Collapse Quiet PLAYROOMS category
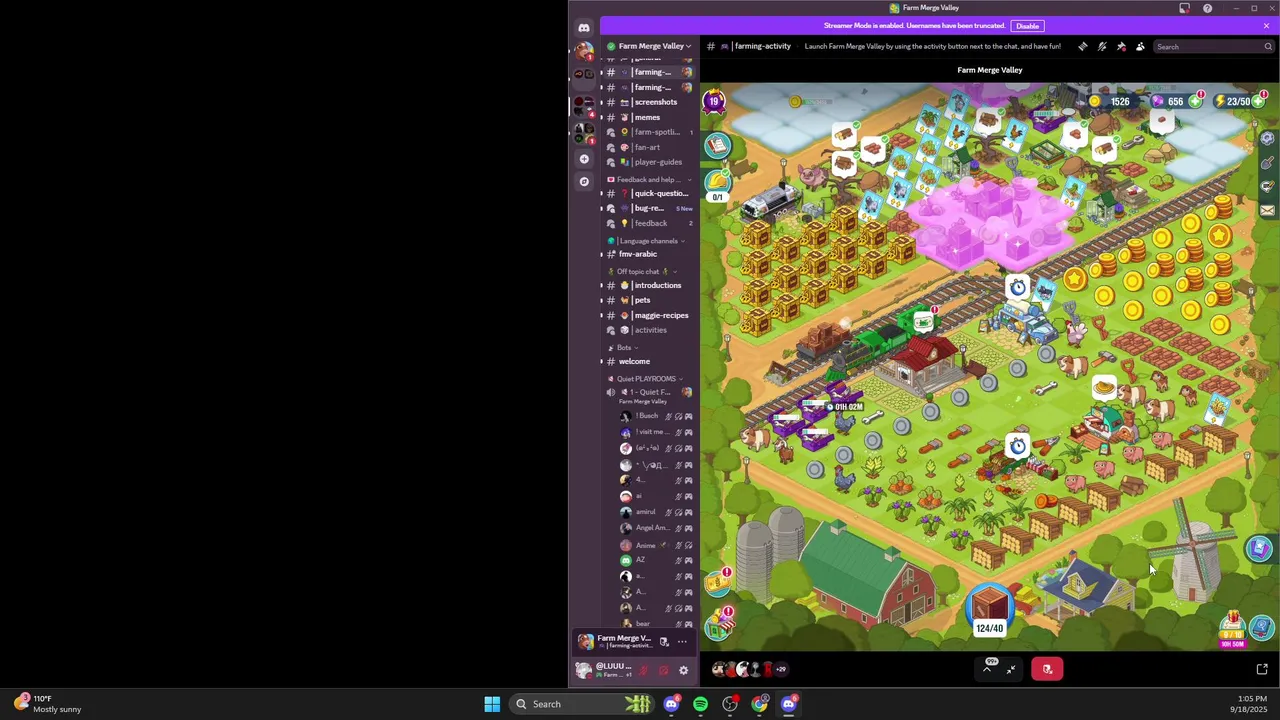The width and height of the screenshot is (1280, 720). coord(646,379)
